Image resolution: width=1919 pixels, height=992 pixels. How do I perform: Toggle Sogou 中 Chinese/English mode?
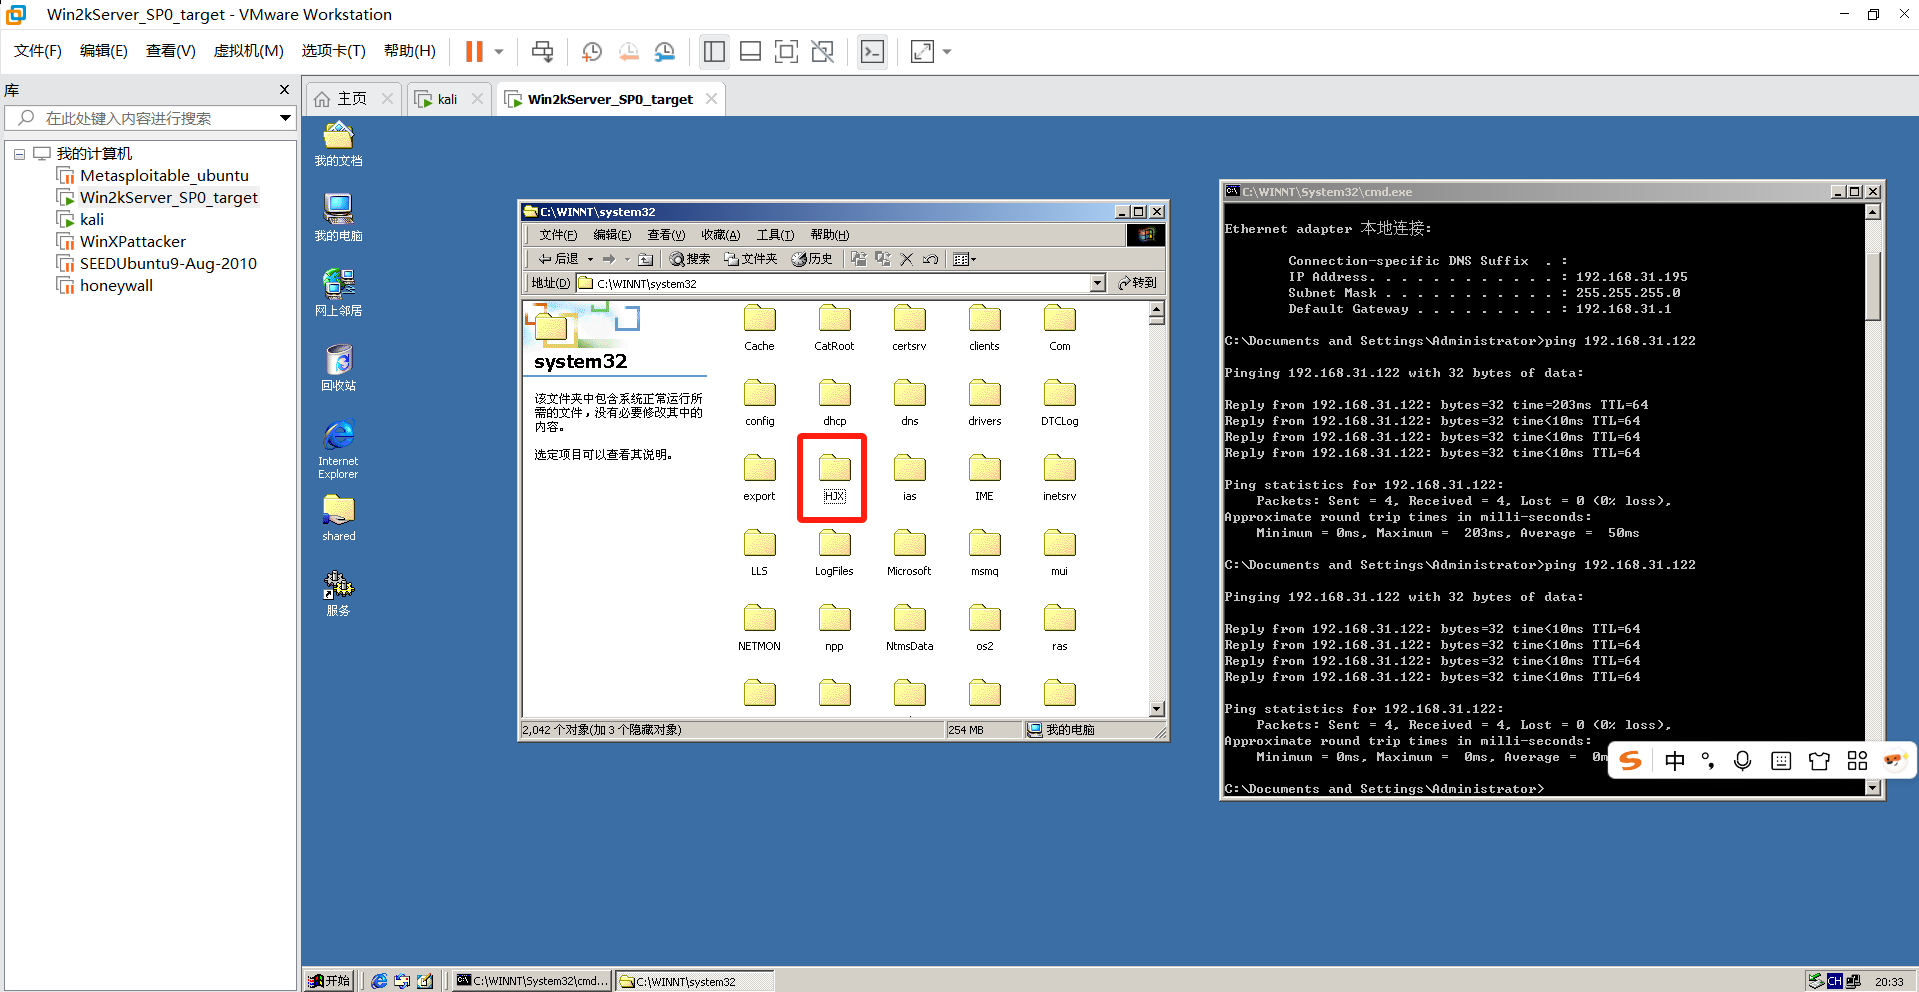coord(1675,761)
